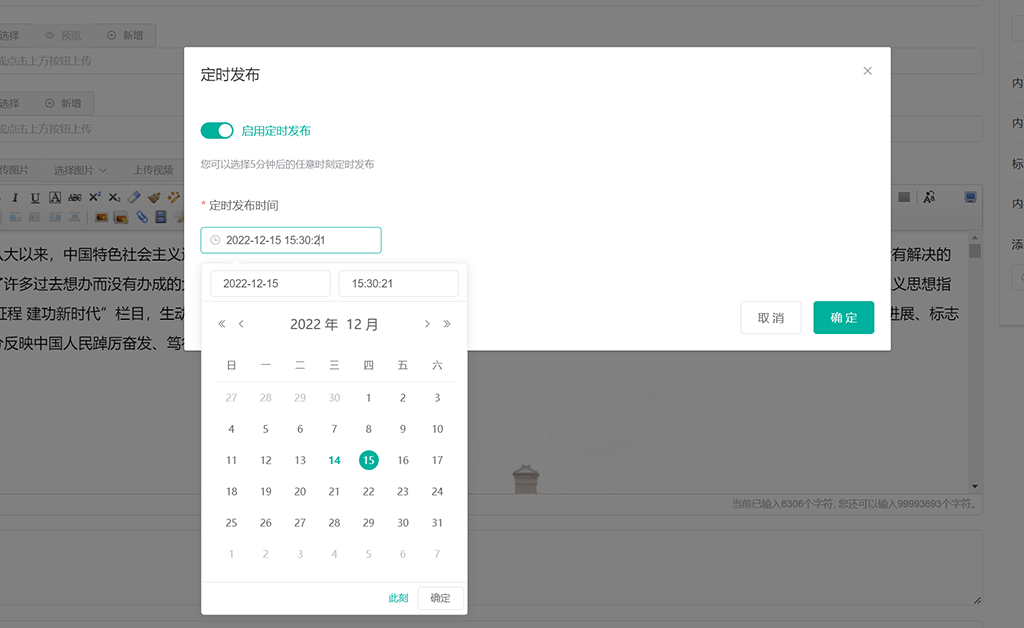
Task: Select the eraser clear-format icon
Action: tap(134, 197)
